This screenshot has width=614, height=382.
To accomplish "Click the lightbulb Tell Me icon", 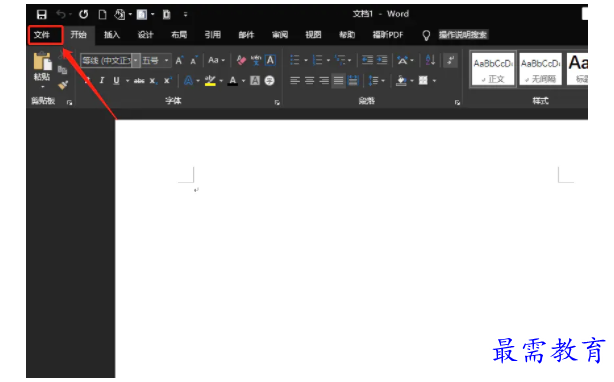I will (426, 35).
